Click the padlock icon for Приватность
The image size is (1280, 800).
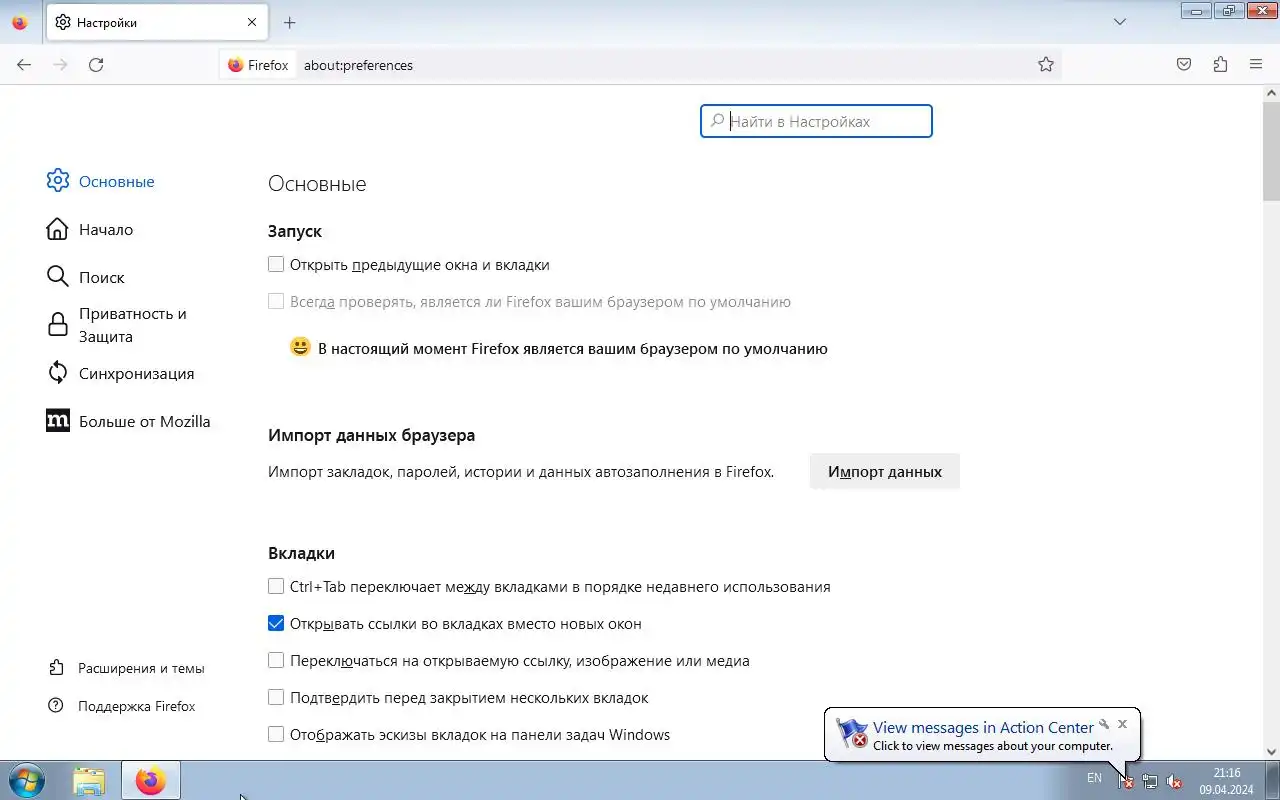click(58, 325)
